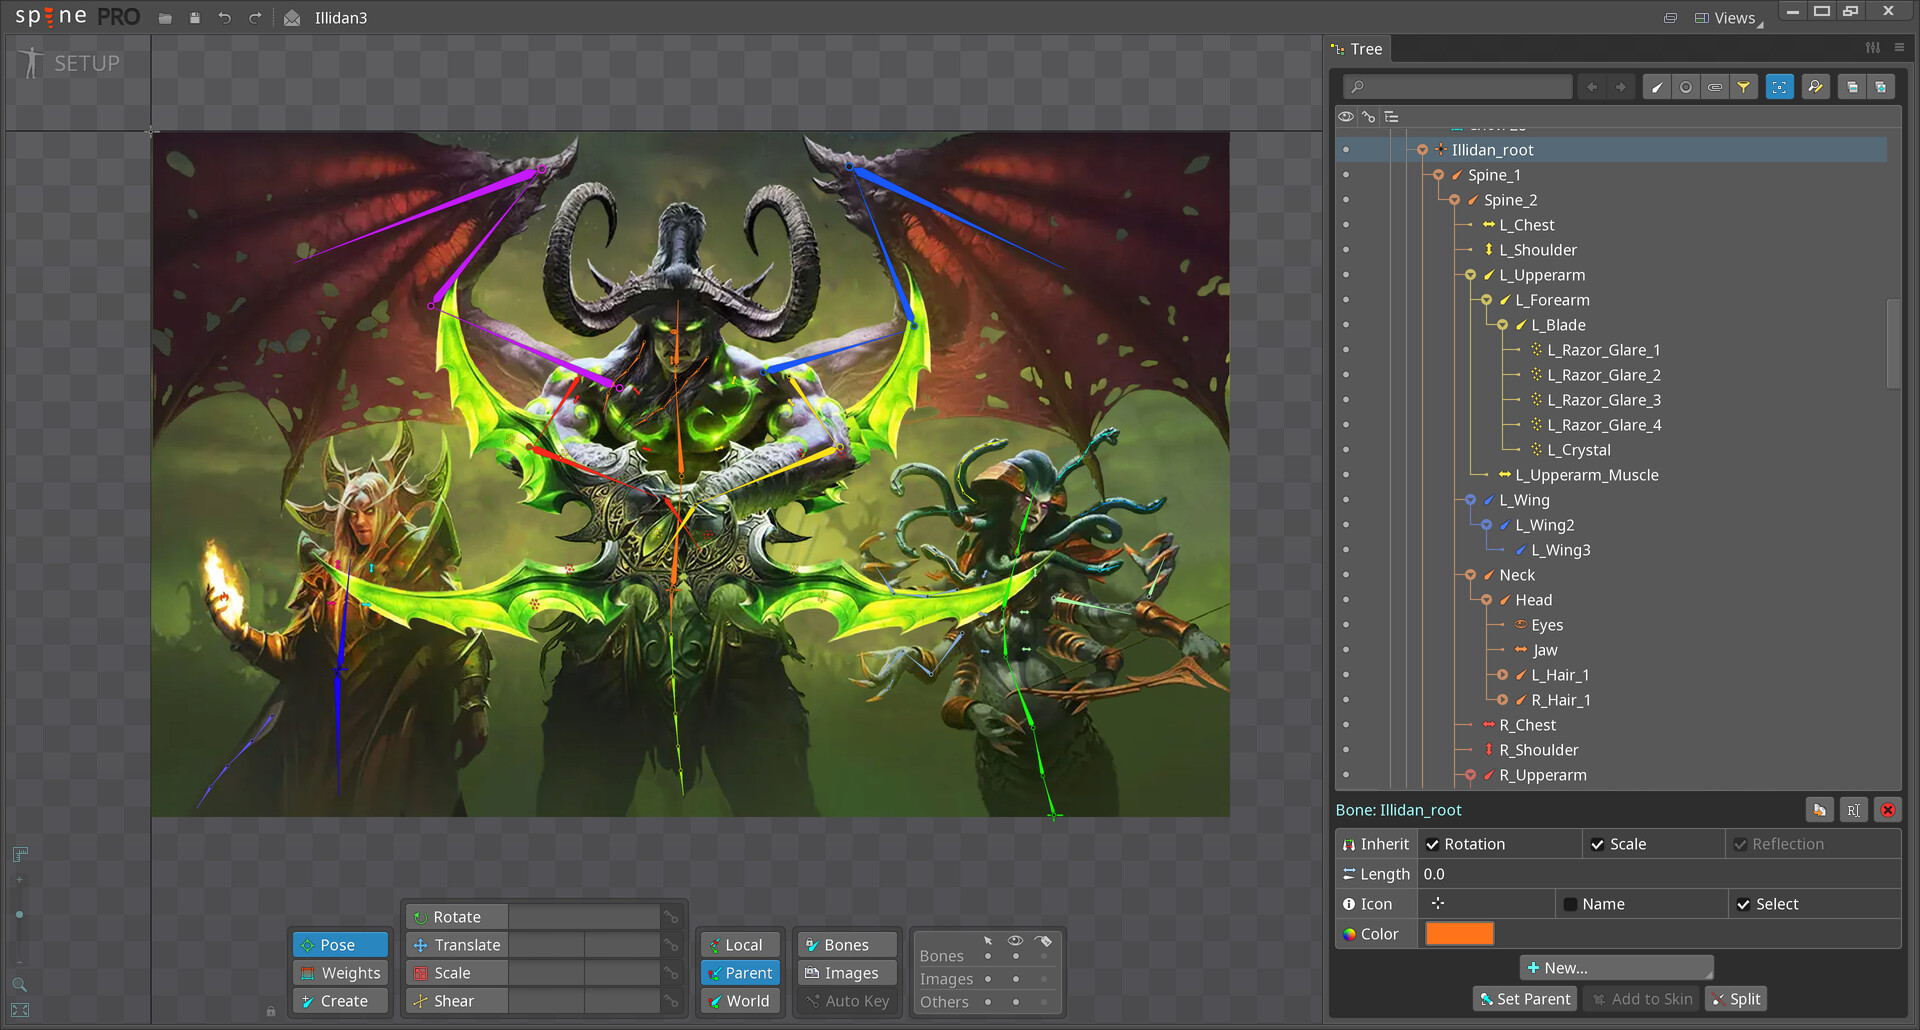Expand the L_Hair_1 node
The height and width of the screenshot is (1030, 1920).
[1502, 675]
